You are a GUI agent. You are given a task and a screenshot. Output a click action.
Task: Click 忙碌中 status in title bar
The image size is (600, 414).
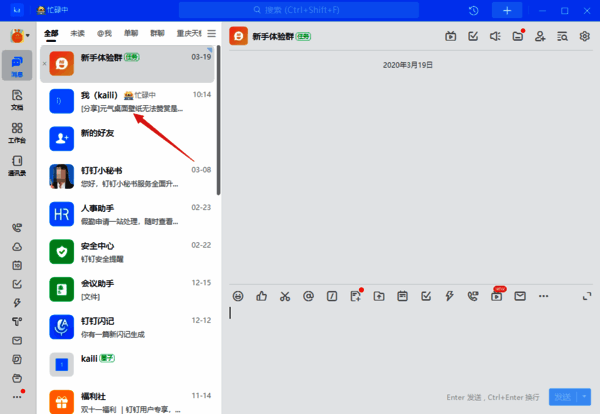52,10
